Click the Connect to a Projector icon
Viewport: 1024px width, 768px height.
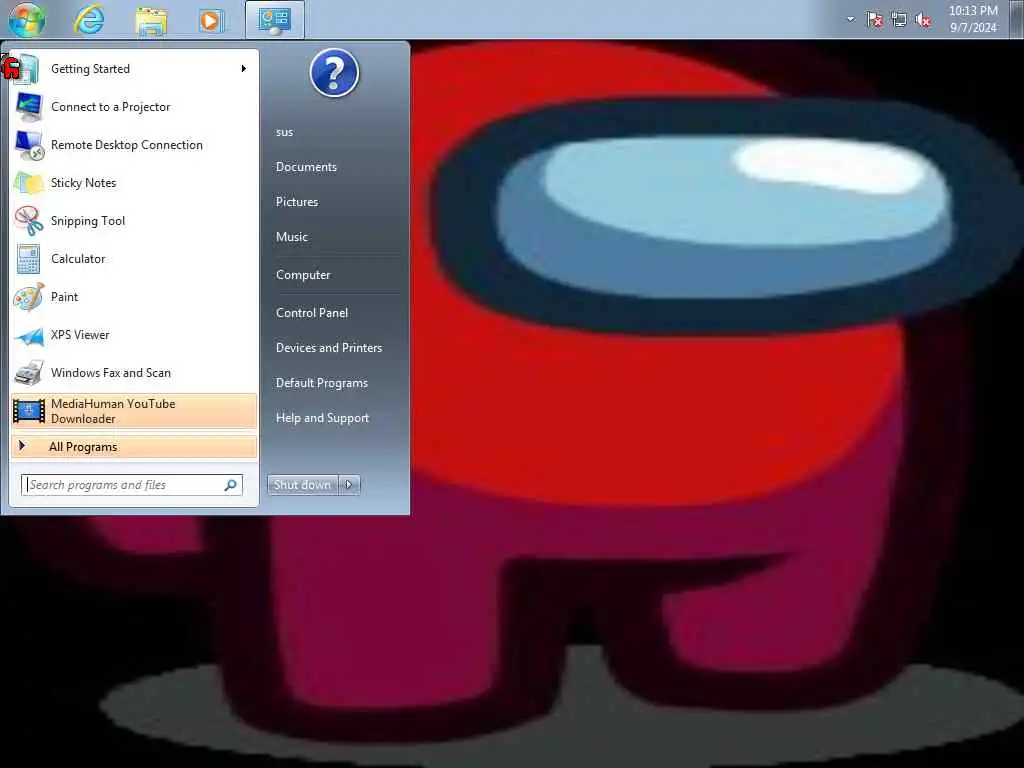pos(29,107)
